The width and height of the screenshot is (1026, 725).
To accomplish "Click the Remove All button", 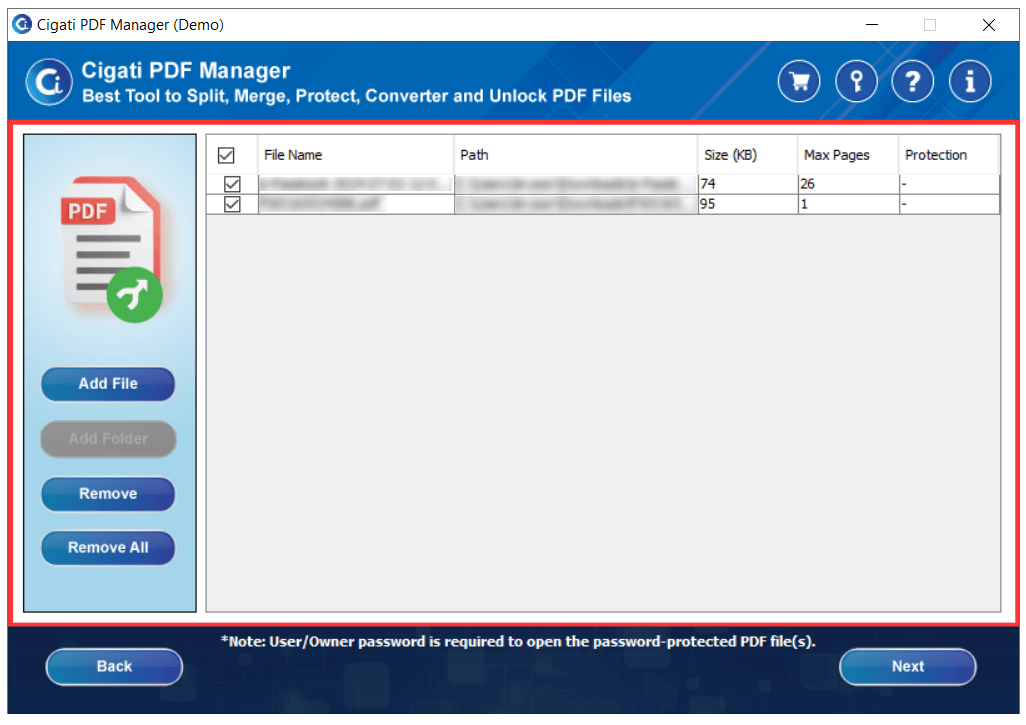I will click(108, 547).
